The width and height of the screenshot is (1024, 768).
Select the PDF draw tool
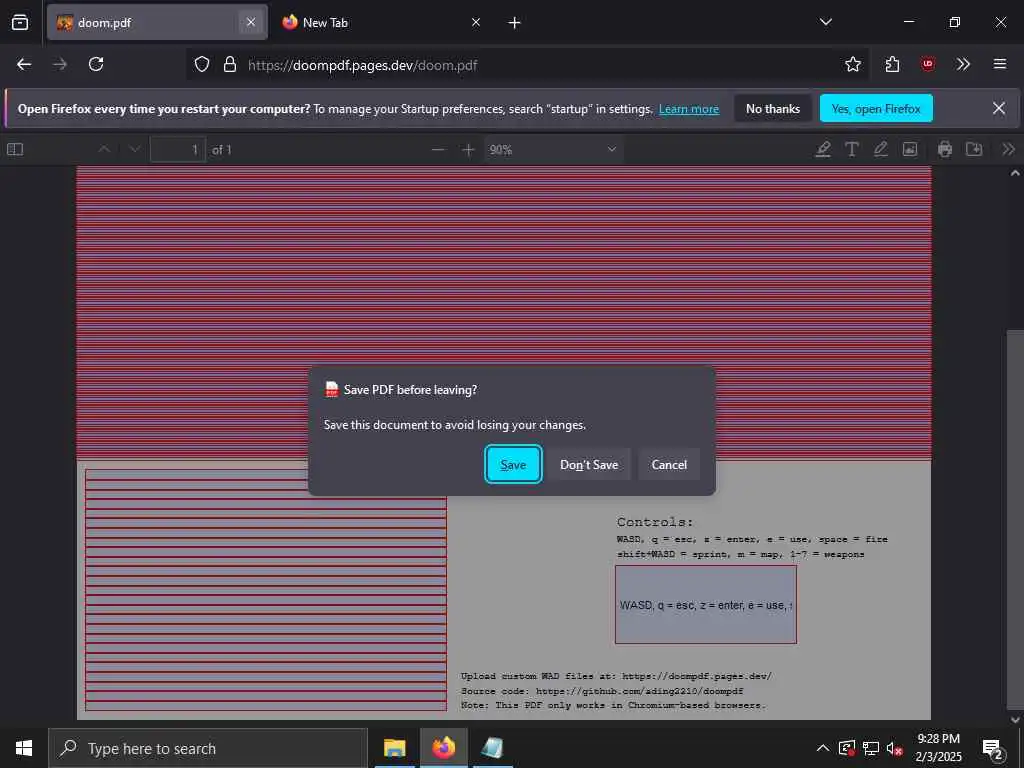tap(880, 150)
